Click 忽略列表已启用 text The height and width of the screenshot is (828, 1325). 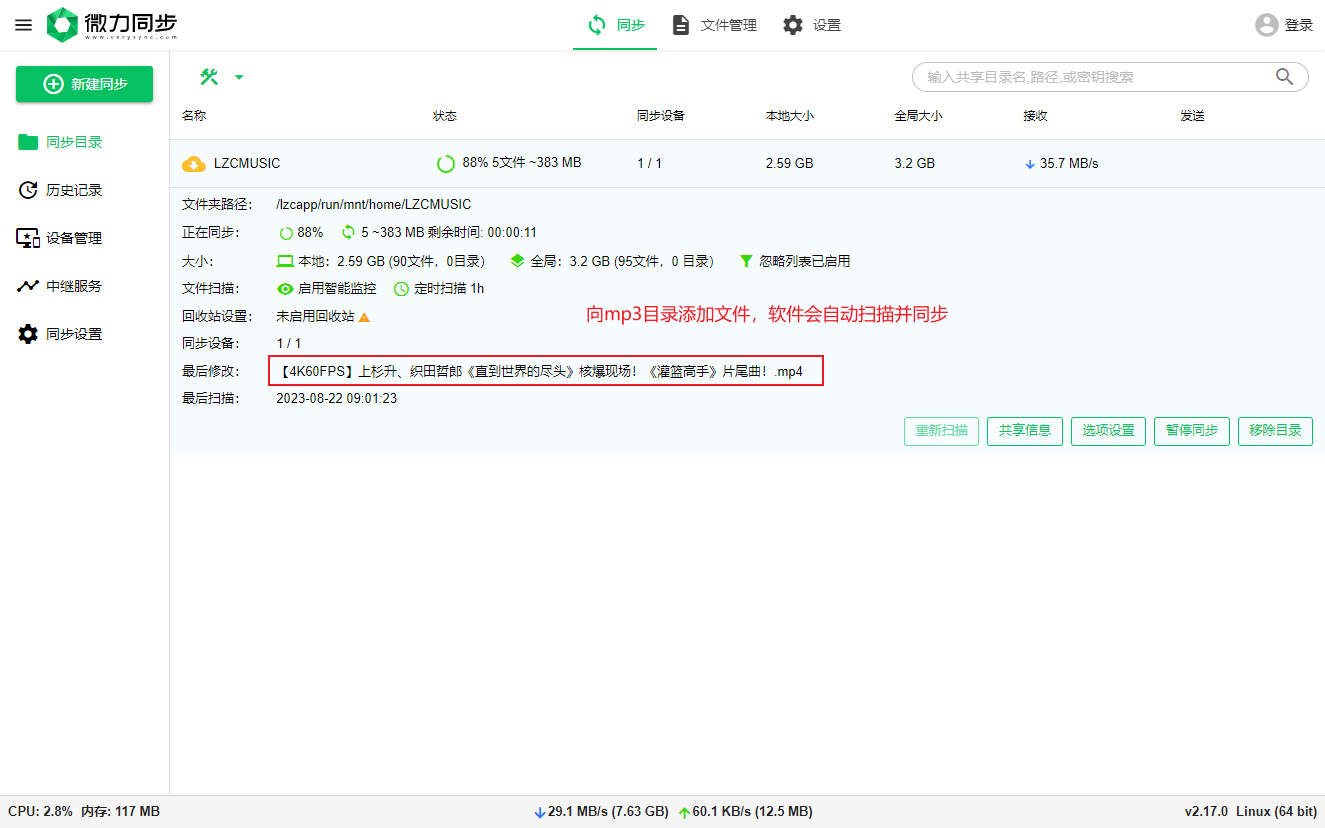[804, 261]
